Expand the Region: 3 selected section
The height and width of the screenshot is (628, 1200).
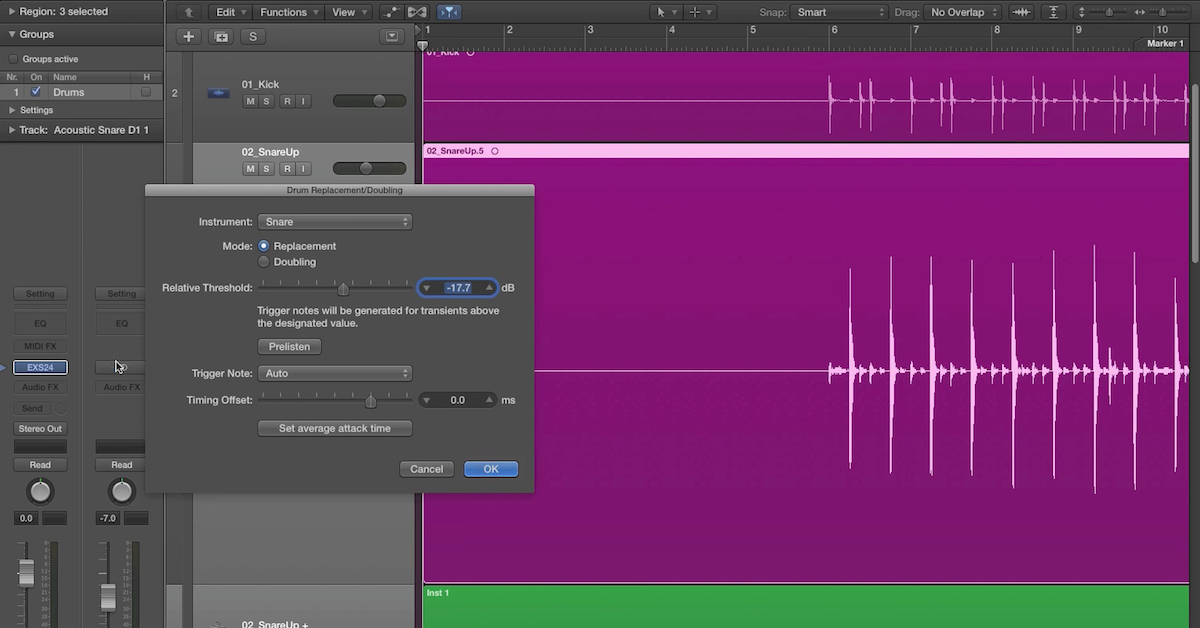coord(12,12)
